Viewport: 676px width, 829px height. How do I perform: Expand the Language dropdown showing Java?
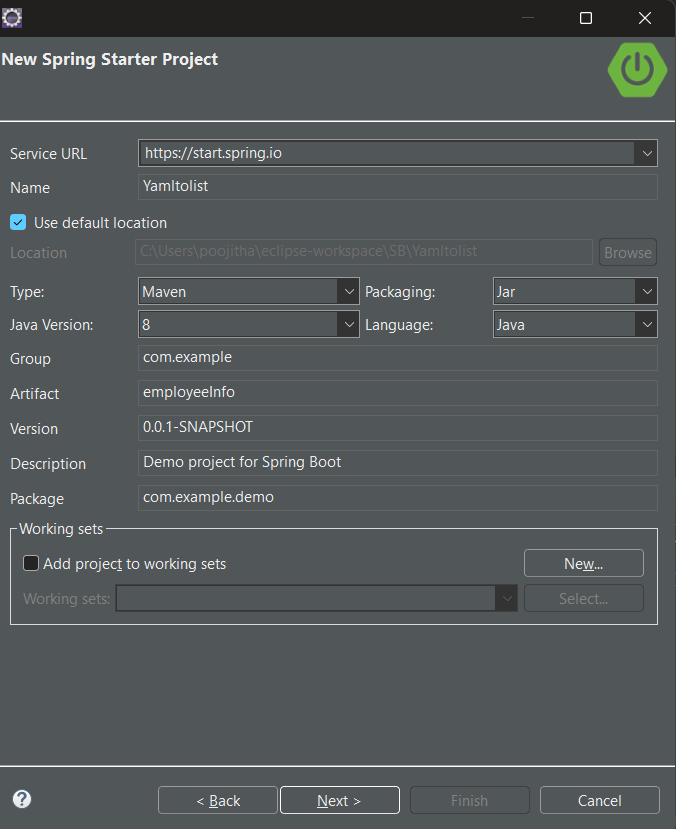648,324
